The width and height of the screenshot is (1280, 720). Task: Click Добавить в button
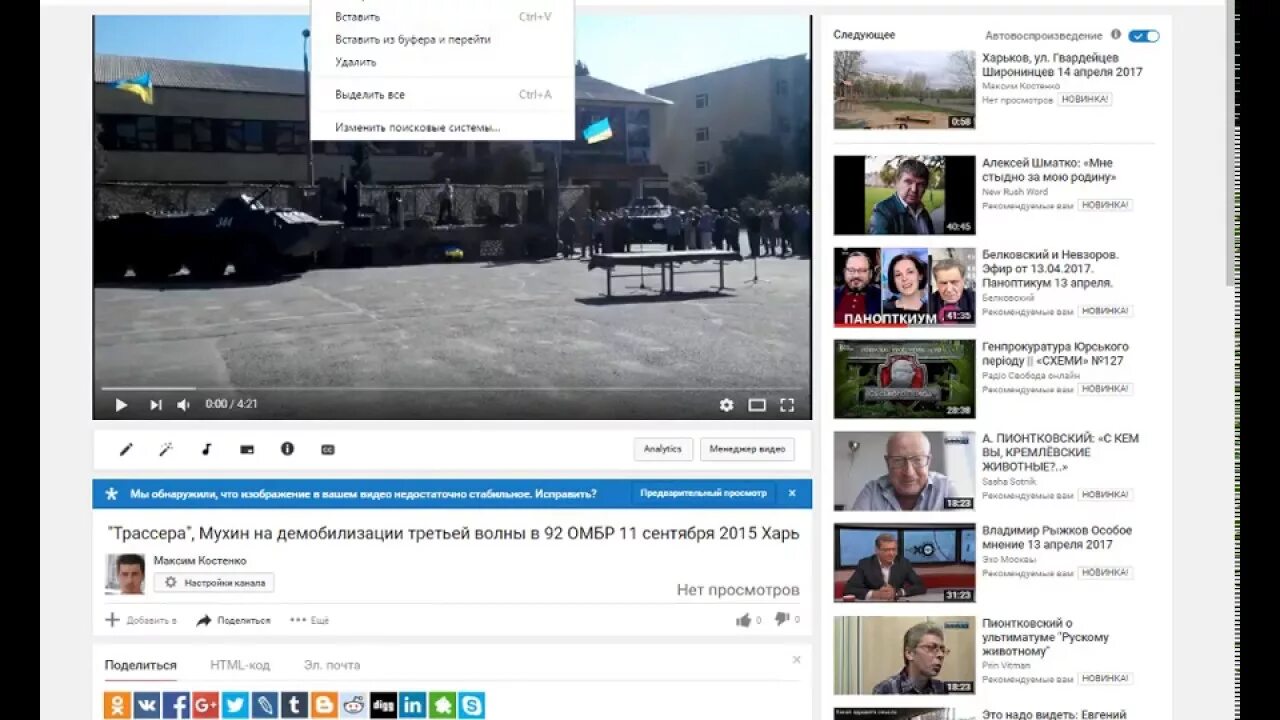point(141,620)
